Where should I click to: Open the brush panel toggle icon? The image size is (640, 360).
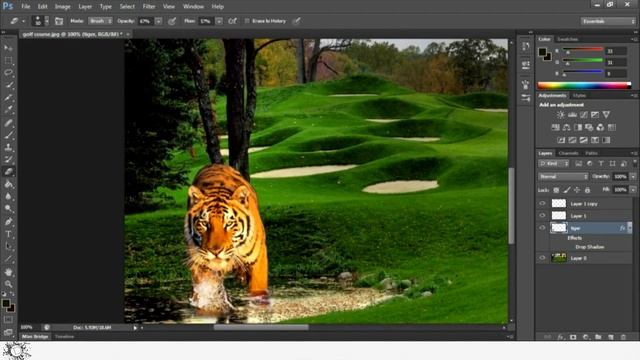click(x=59, y=21)
